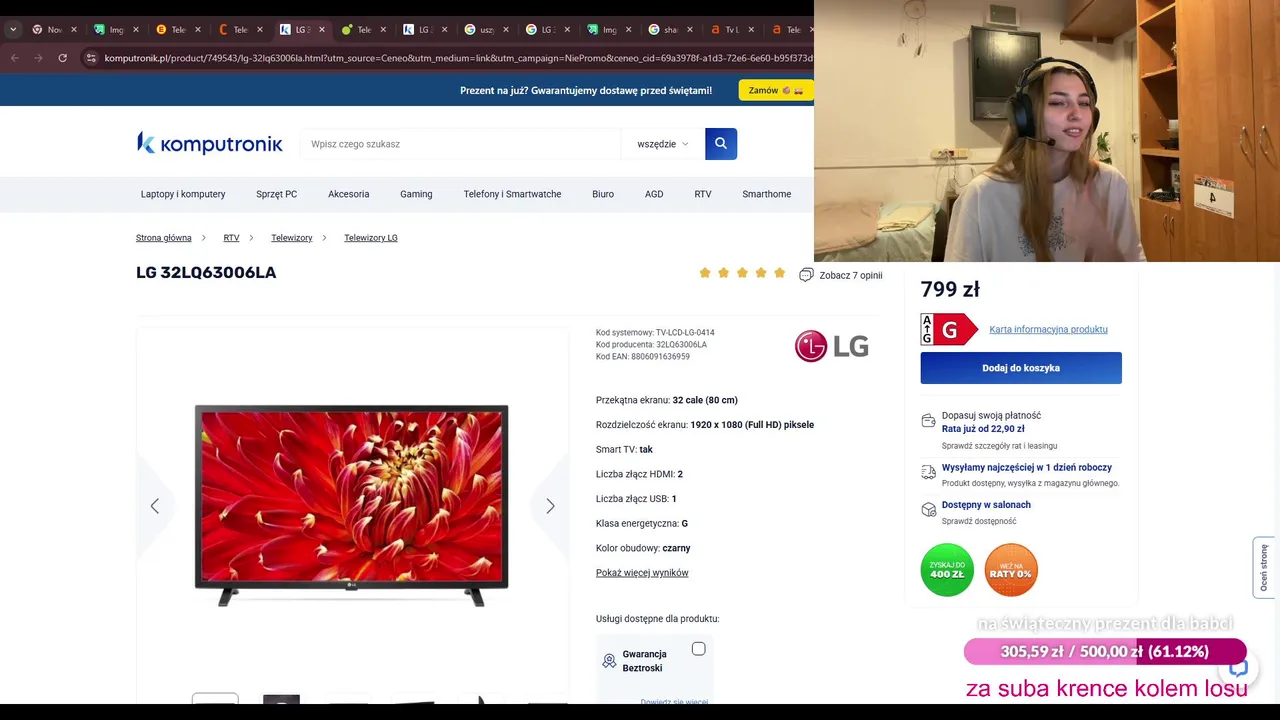Viewport: 1280px width, 720px height.
Task: Click the delivery truck shipping icon
Action: tap(929, 472)
